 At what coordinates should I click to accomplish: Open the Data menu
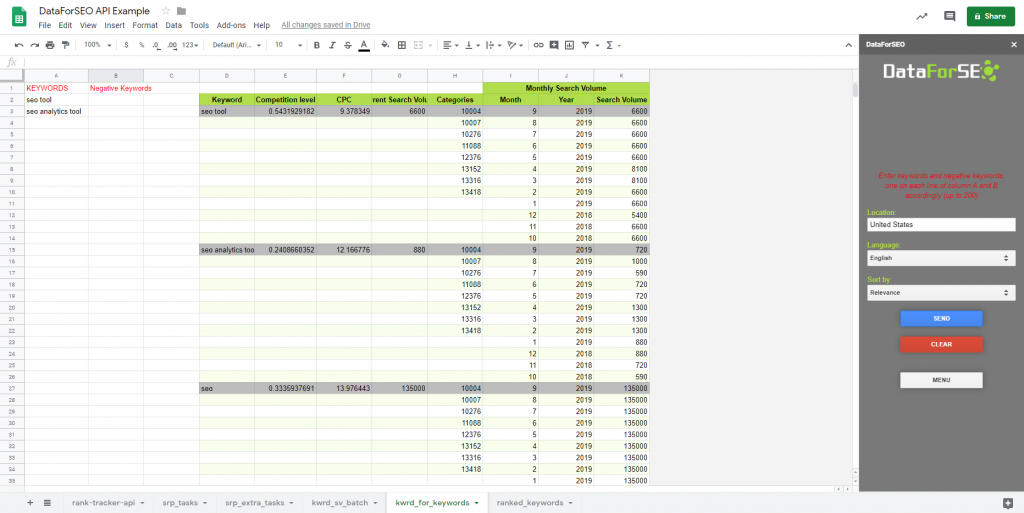pos(174,25)
